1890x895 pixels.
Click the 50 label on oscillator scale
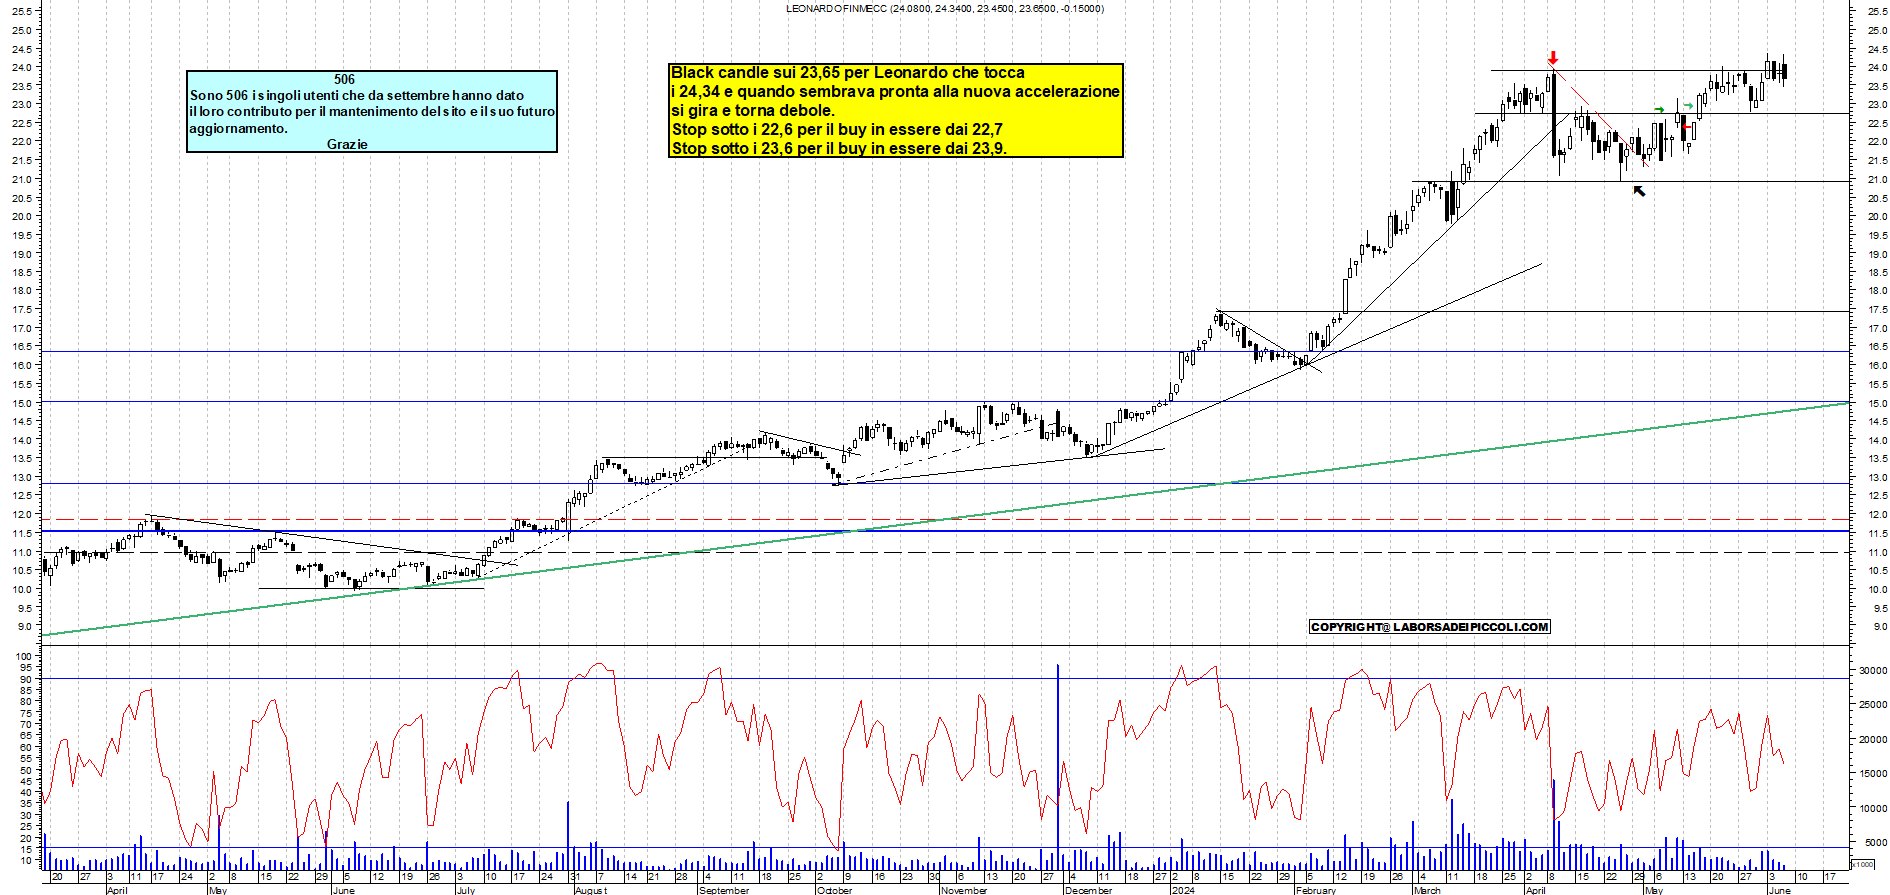tap(27, 770)
